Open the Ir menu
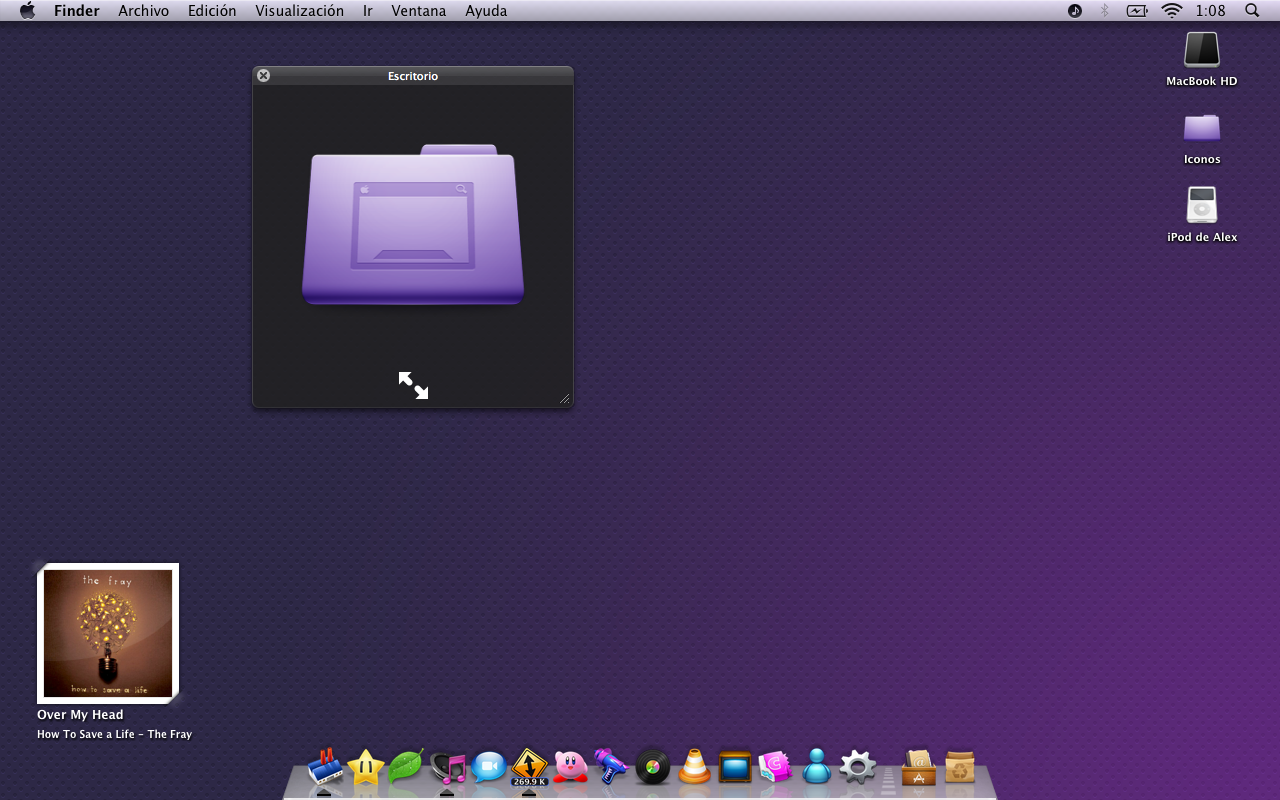 pos(368,11)
